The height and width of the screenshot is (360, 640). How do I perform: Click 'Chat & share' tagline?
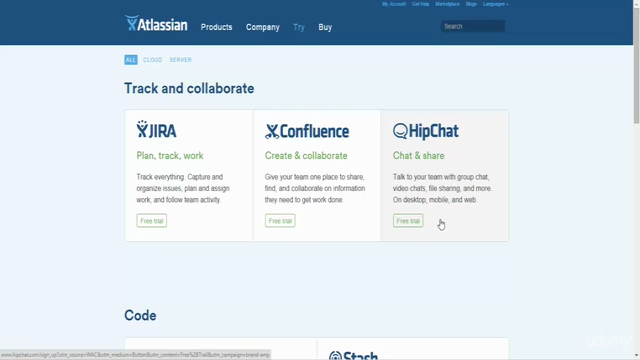coord(418,156)
